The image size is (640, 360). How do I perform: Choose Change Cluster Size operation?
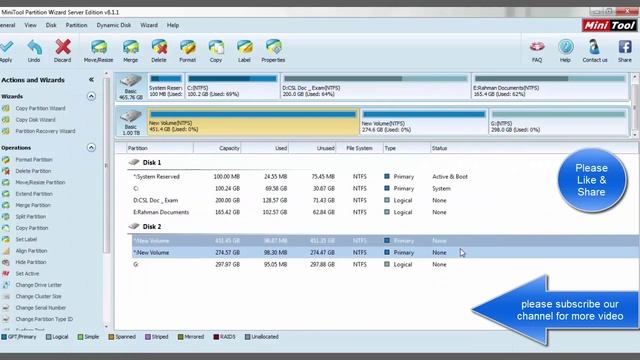(38, 297)
